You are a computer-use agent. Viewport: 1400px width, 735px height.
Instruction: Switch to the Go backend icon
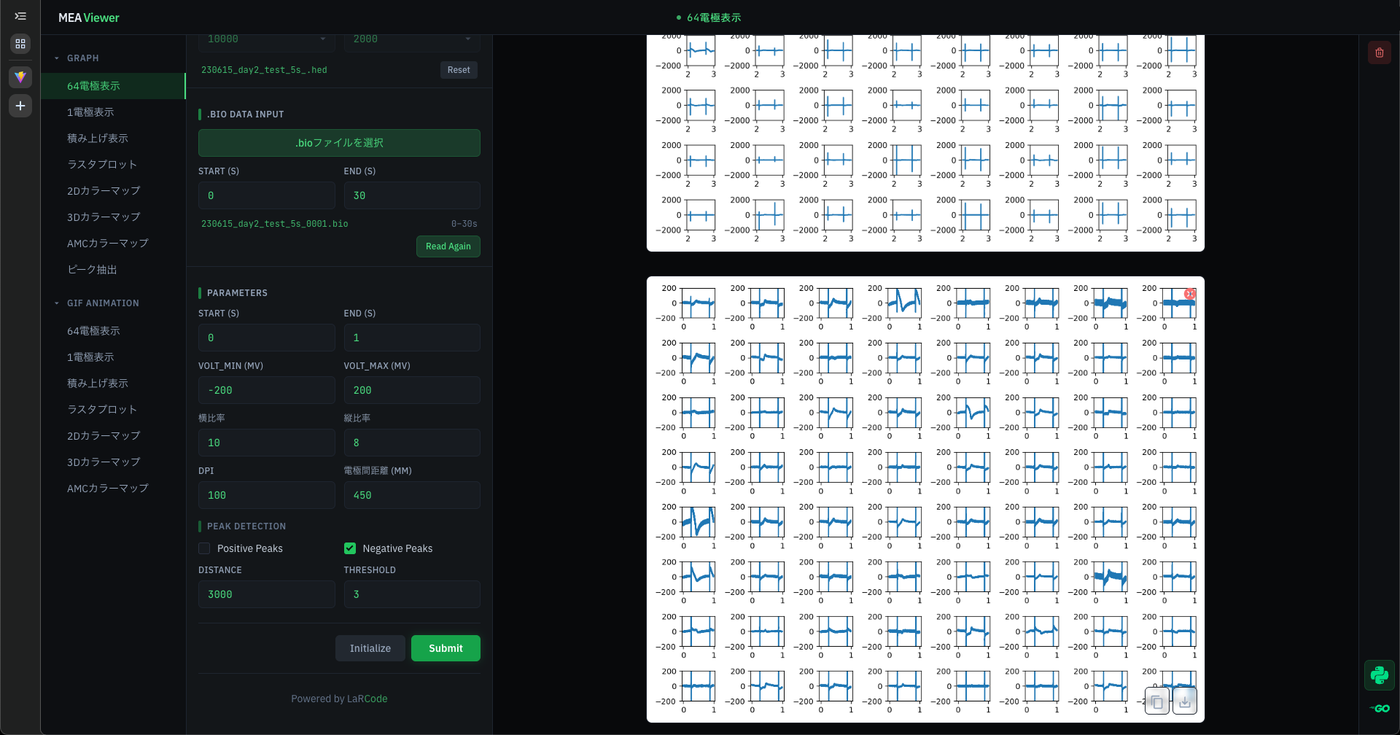(x=1379, y=708)
